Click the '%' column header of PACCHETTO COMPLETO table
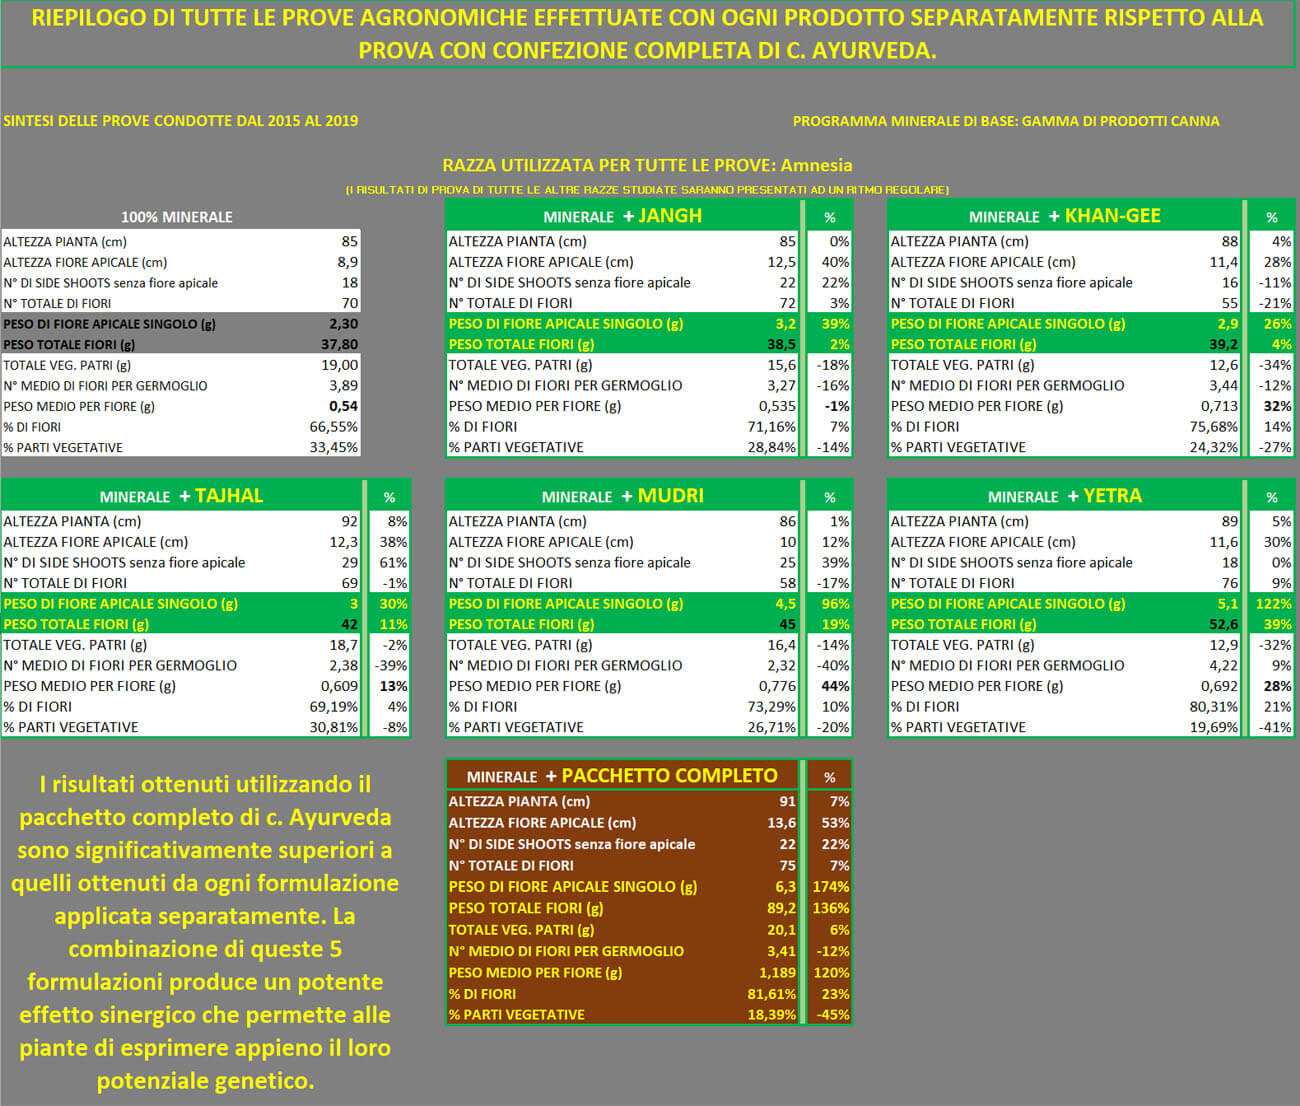 tap(829, 777)
